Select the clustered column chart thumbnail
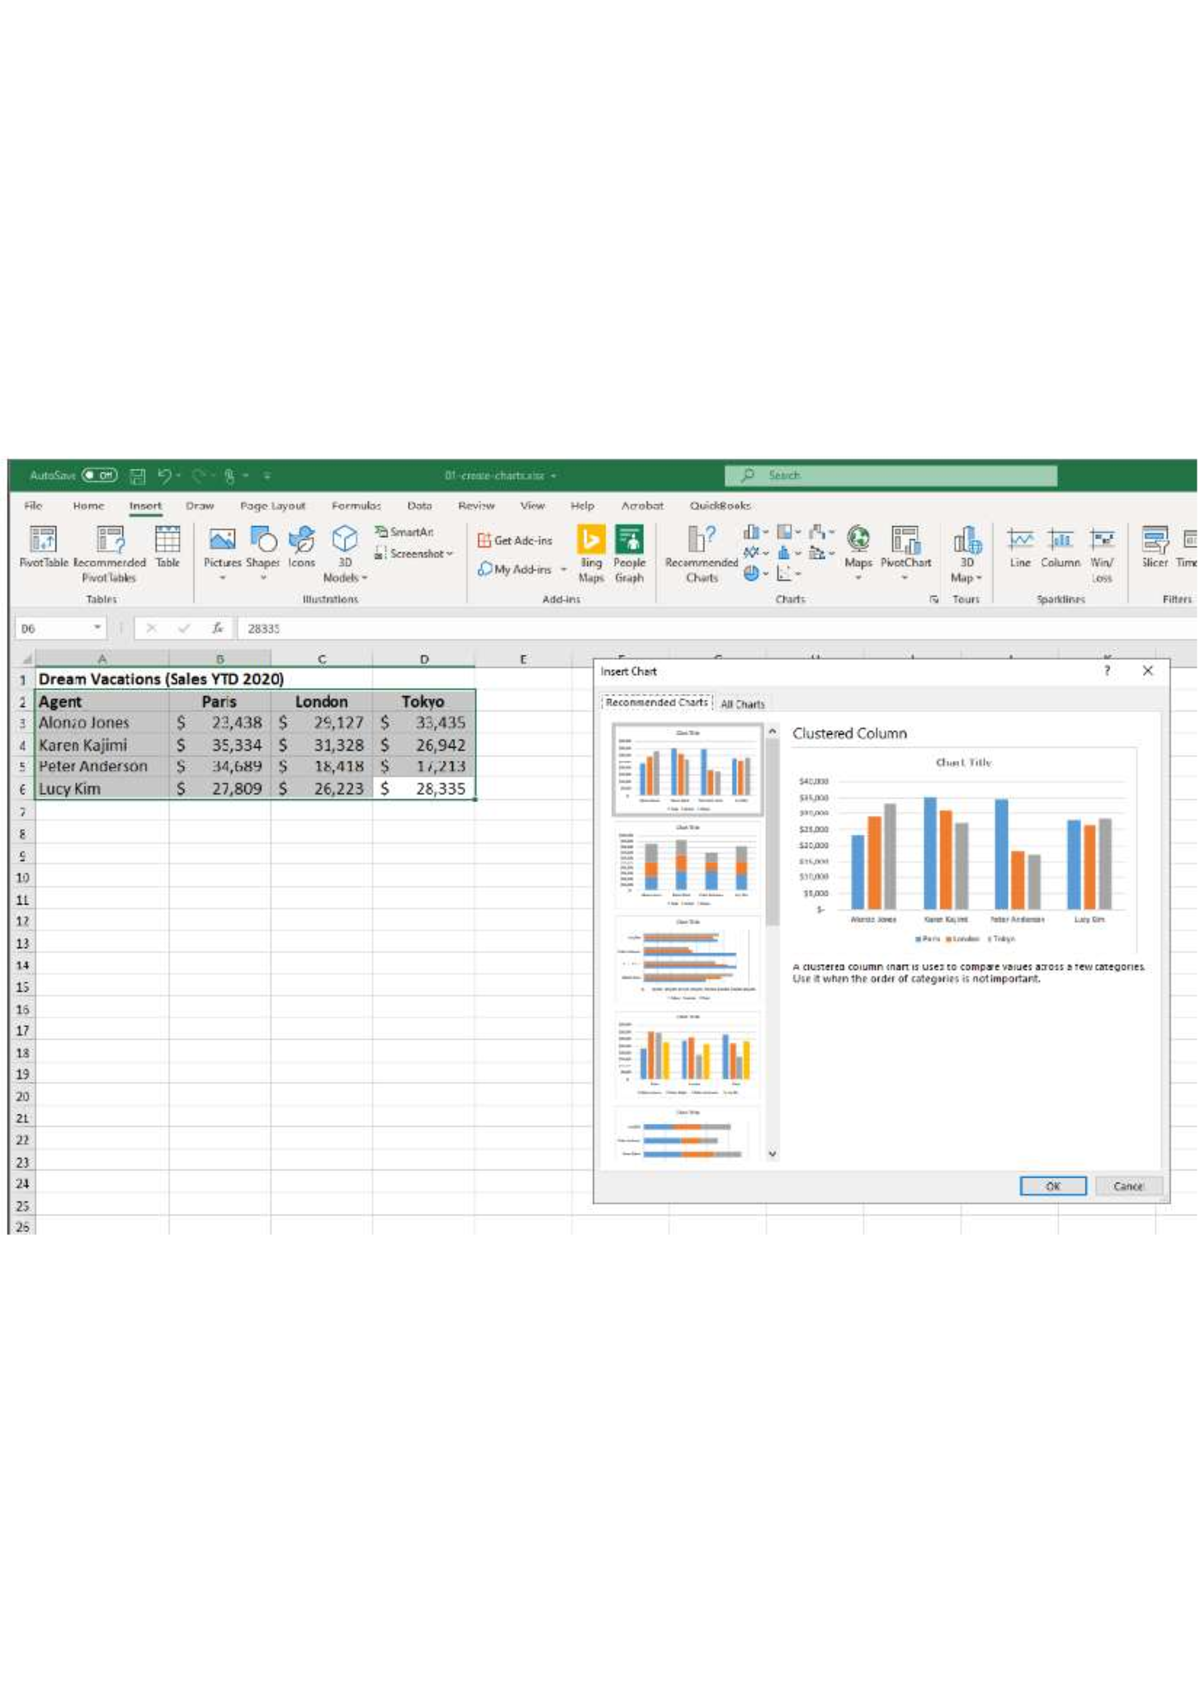1200x1698 pixels. tap(687, 769)
